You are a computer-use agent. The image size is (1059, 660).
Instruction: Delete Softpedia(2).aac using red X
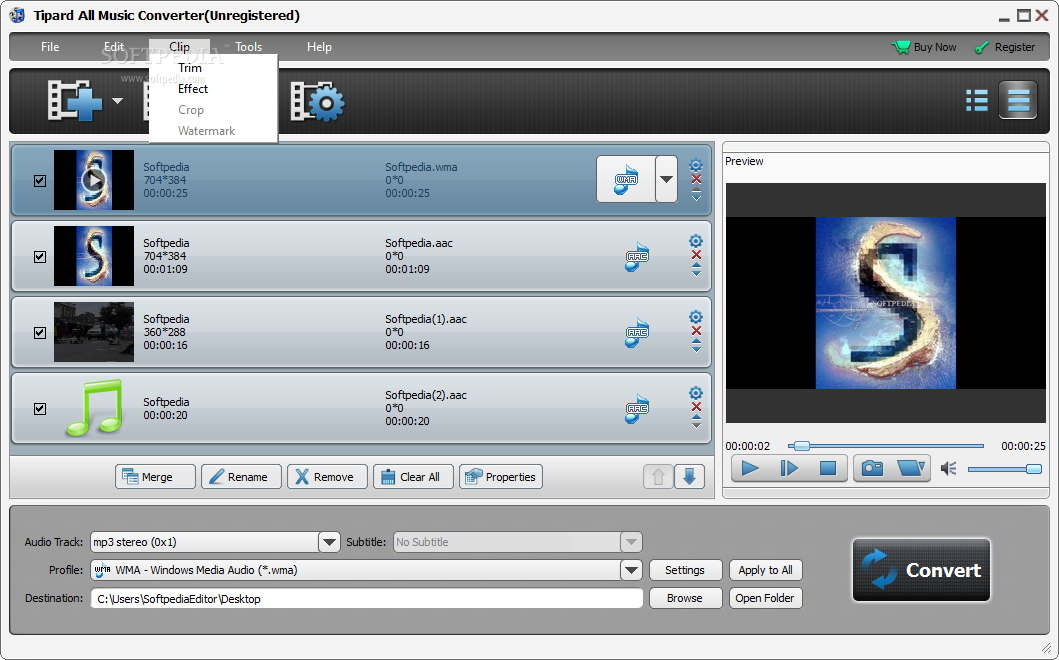(x=696, y=407)
